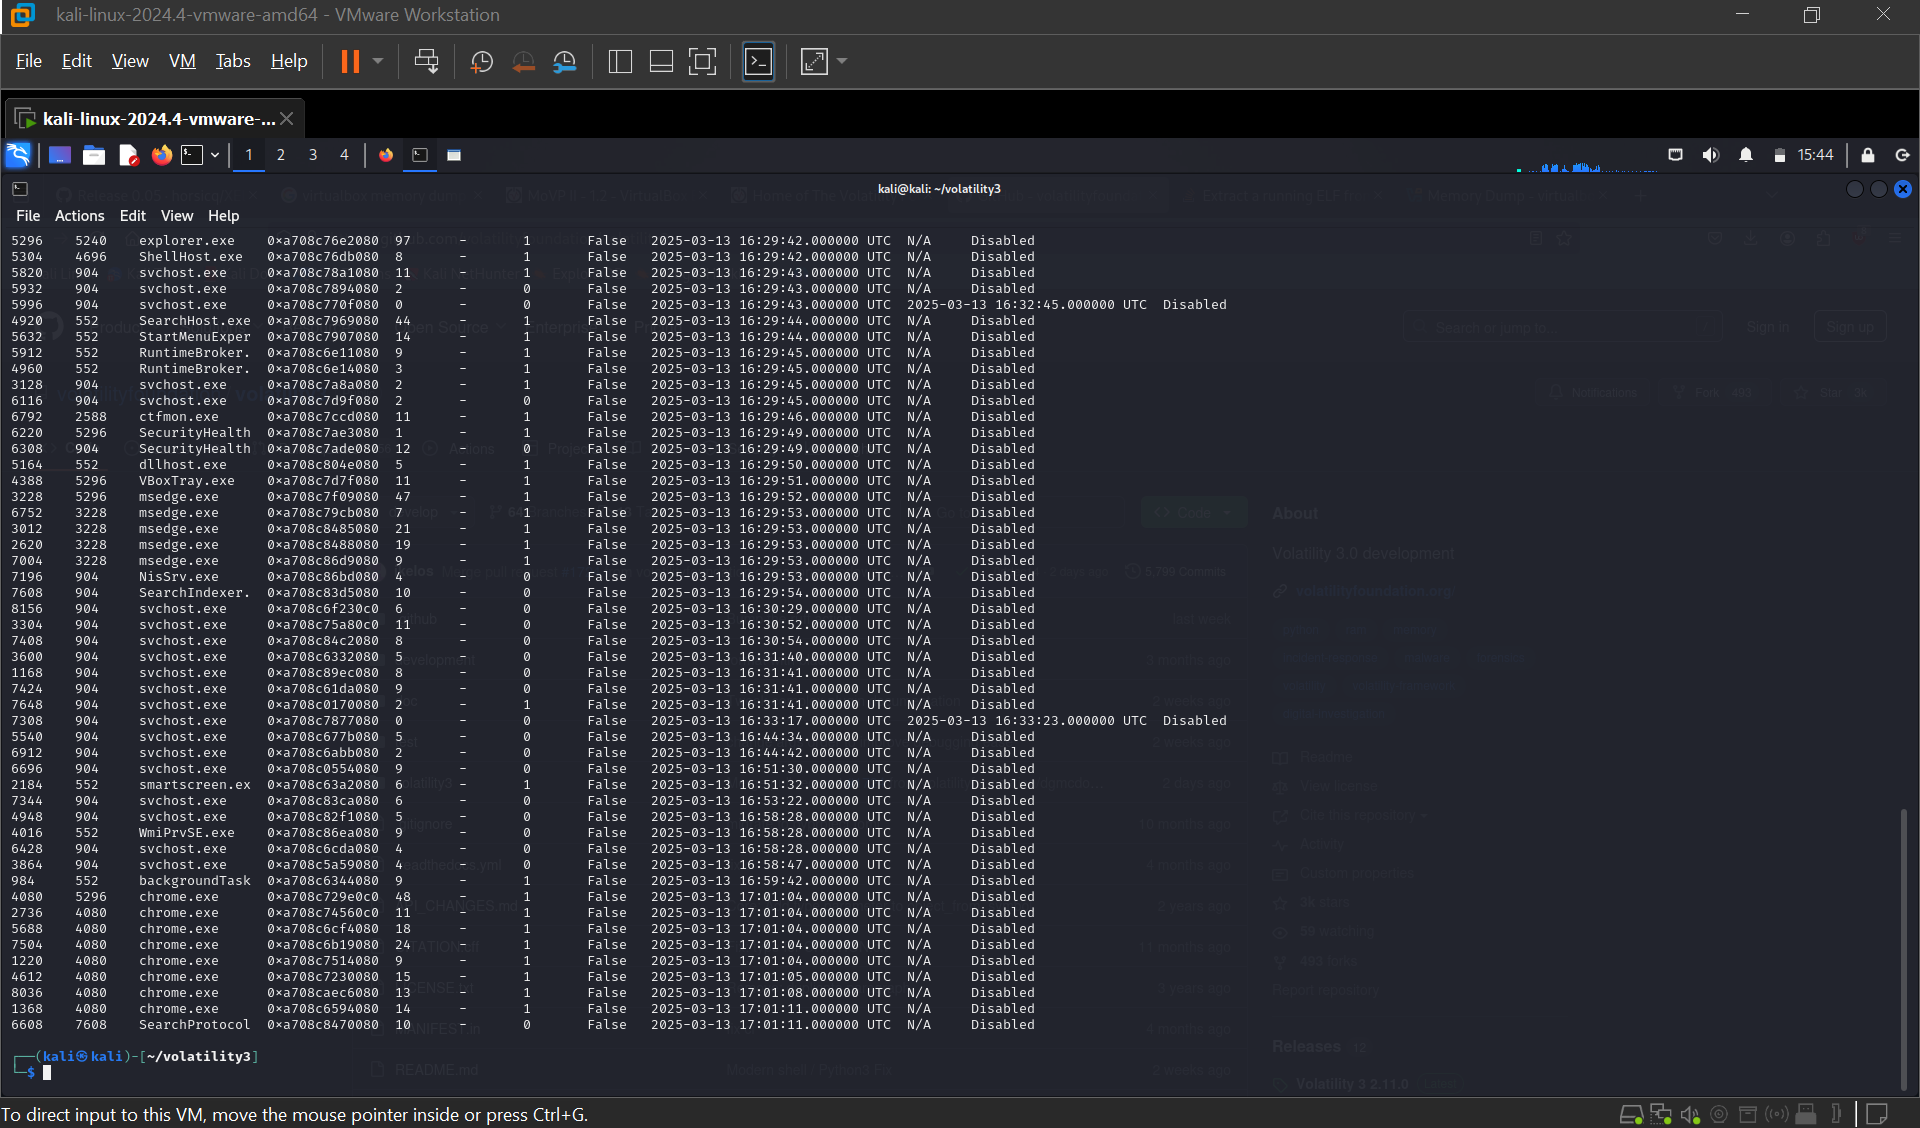The height and width of the screenshot is (1128, 1920).
Task: Launch Firefox from the Kali panel launcher
Action: [161, 155]
